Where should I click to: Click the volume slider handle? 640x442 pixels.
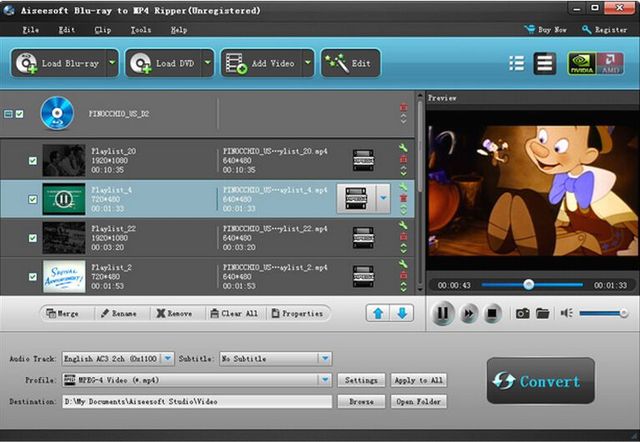tap(623, 313)
